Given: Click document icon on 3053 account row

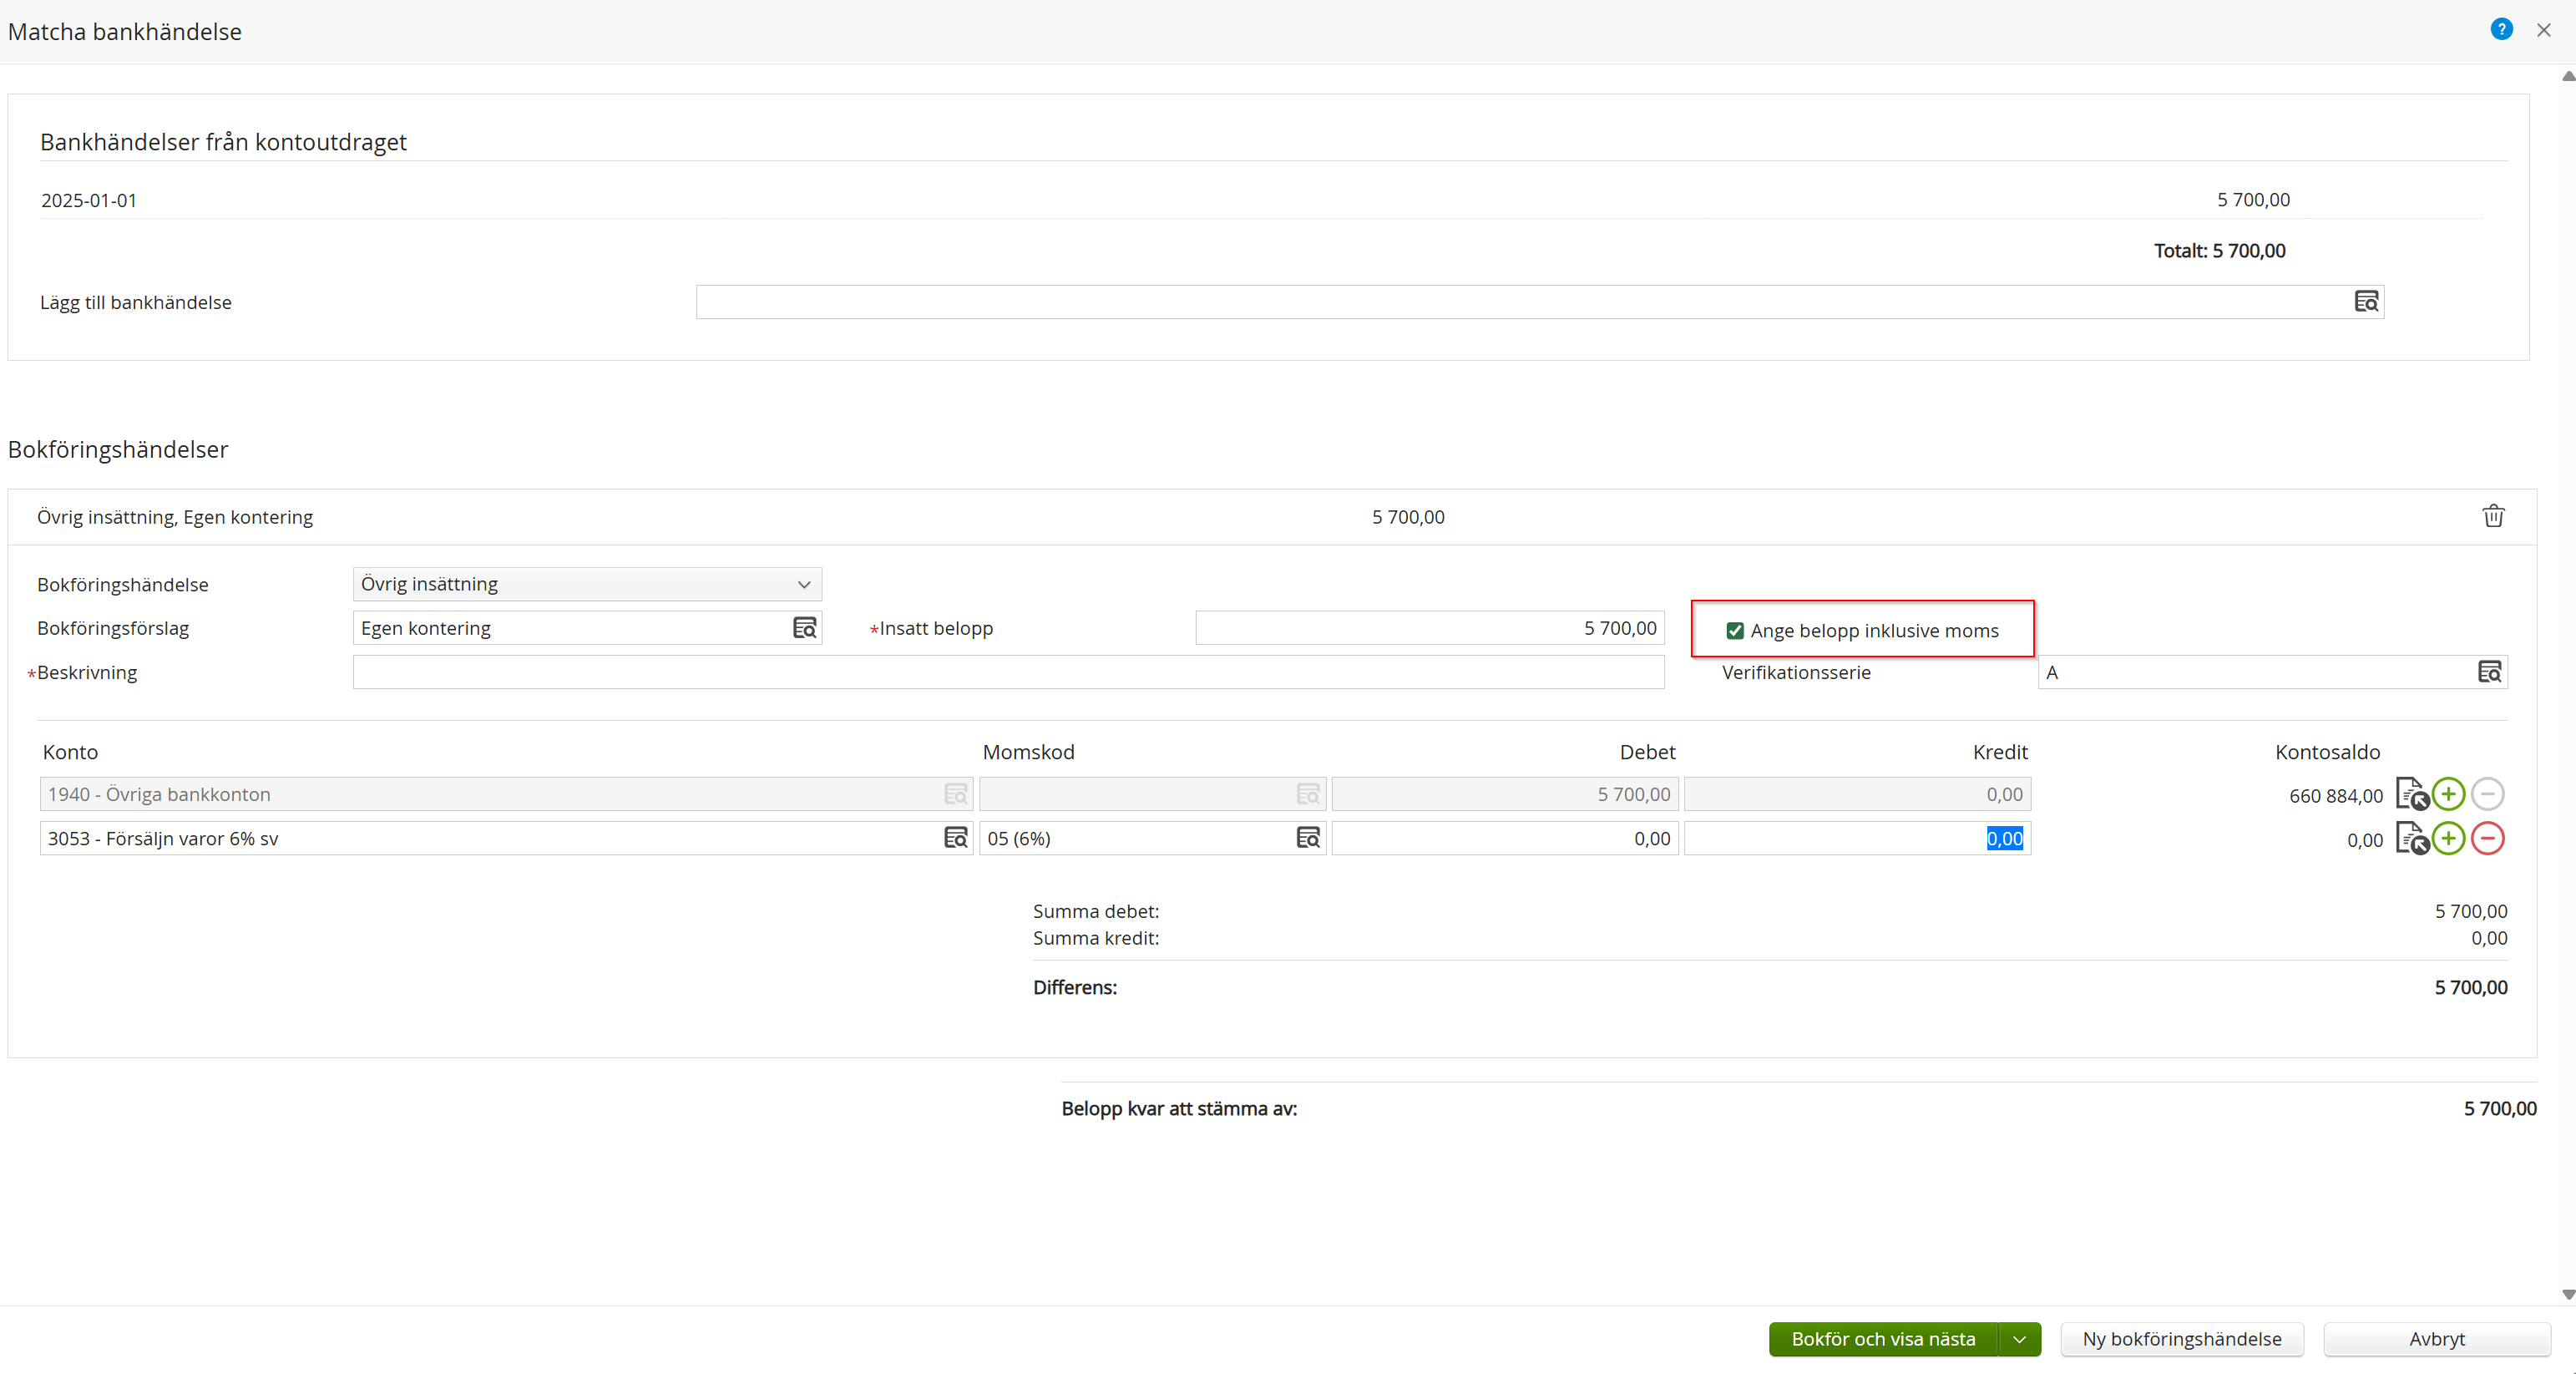Looking at the screenshot, I should [2411, 839].
